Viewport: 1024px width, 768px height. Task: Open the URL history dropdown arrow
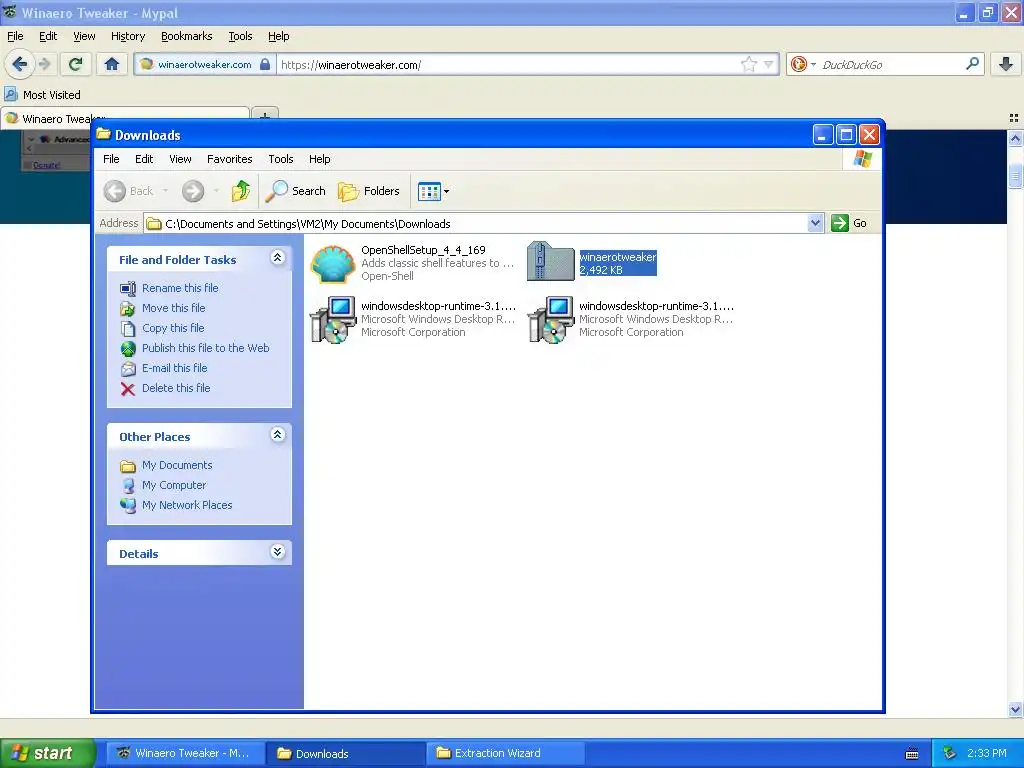(769, 64)
